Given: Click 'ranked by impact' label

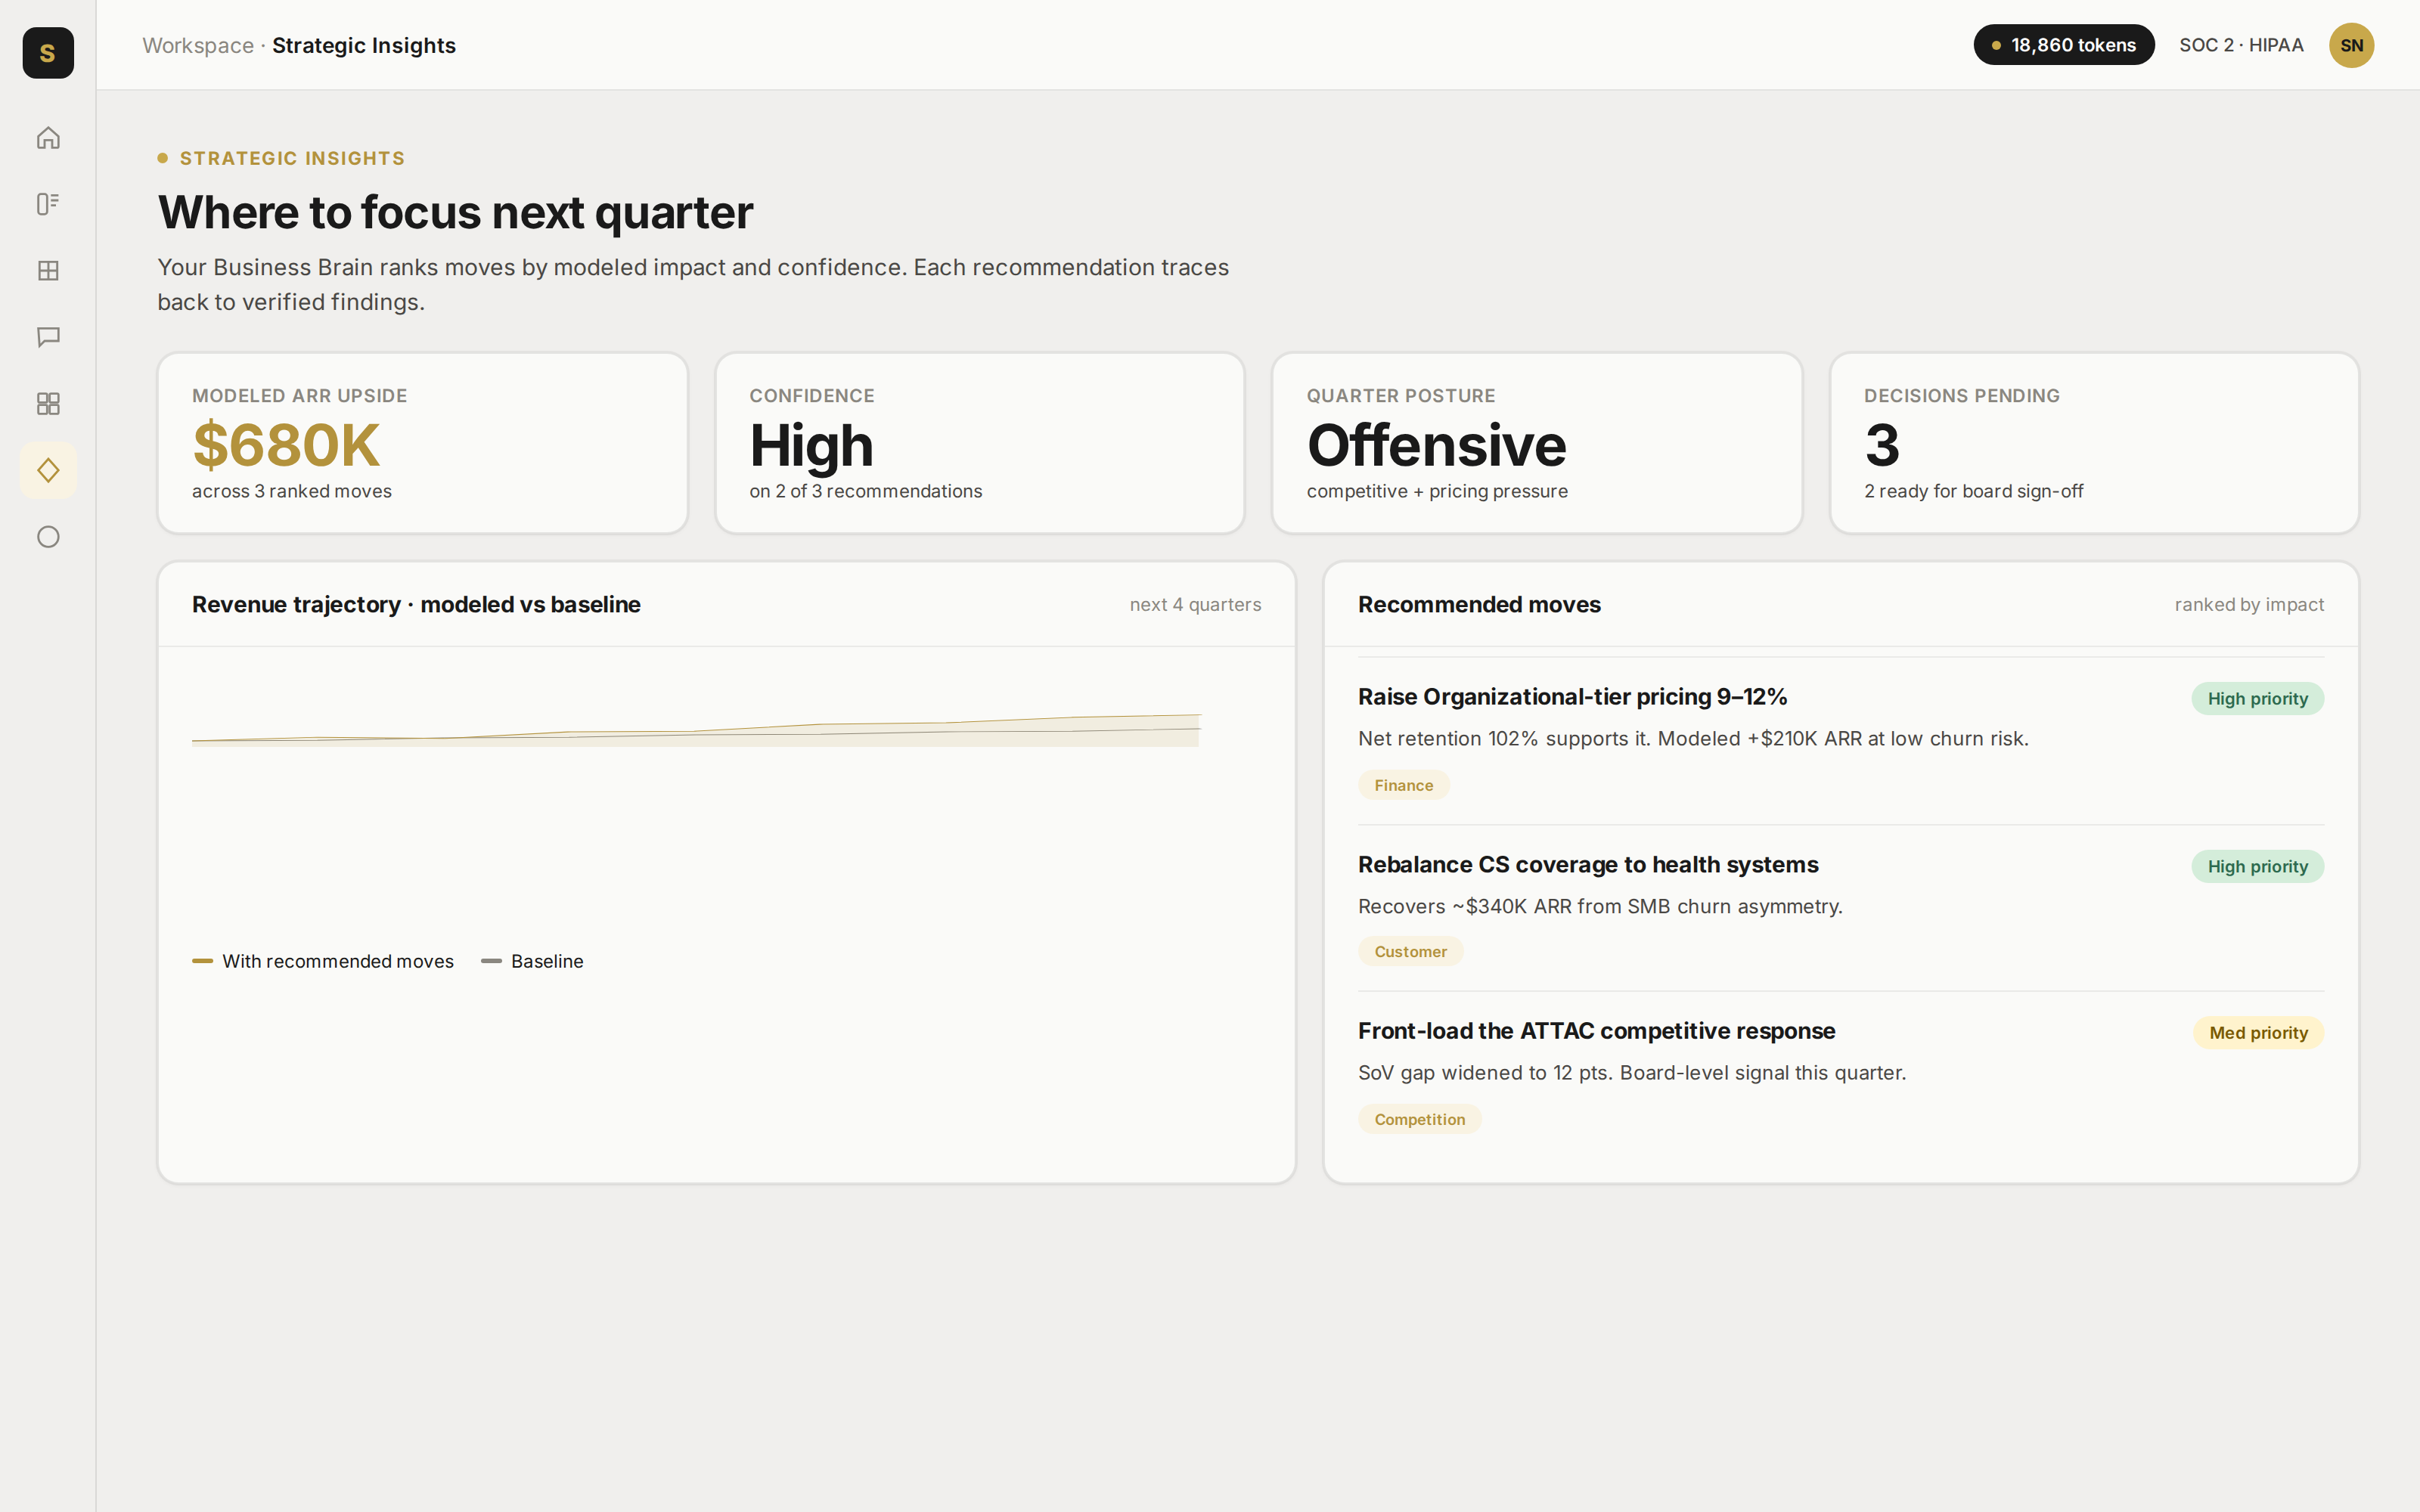Looking at the screenshot, I should 2249,605.
